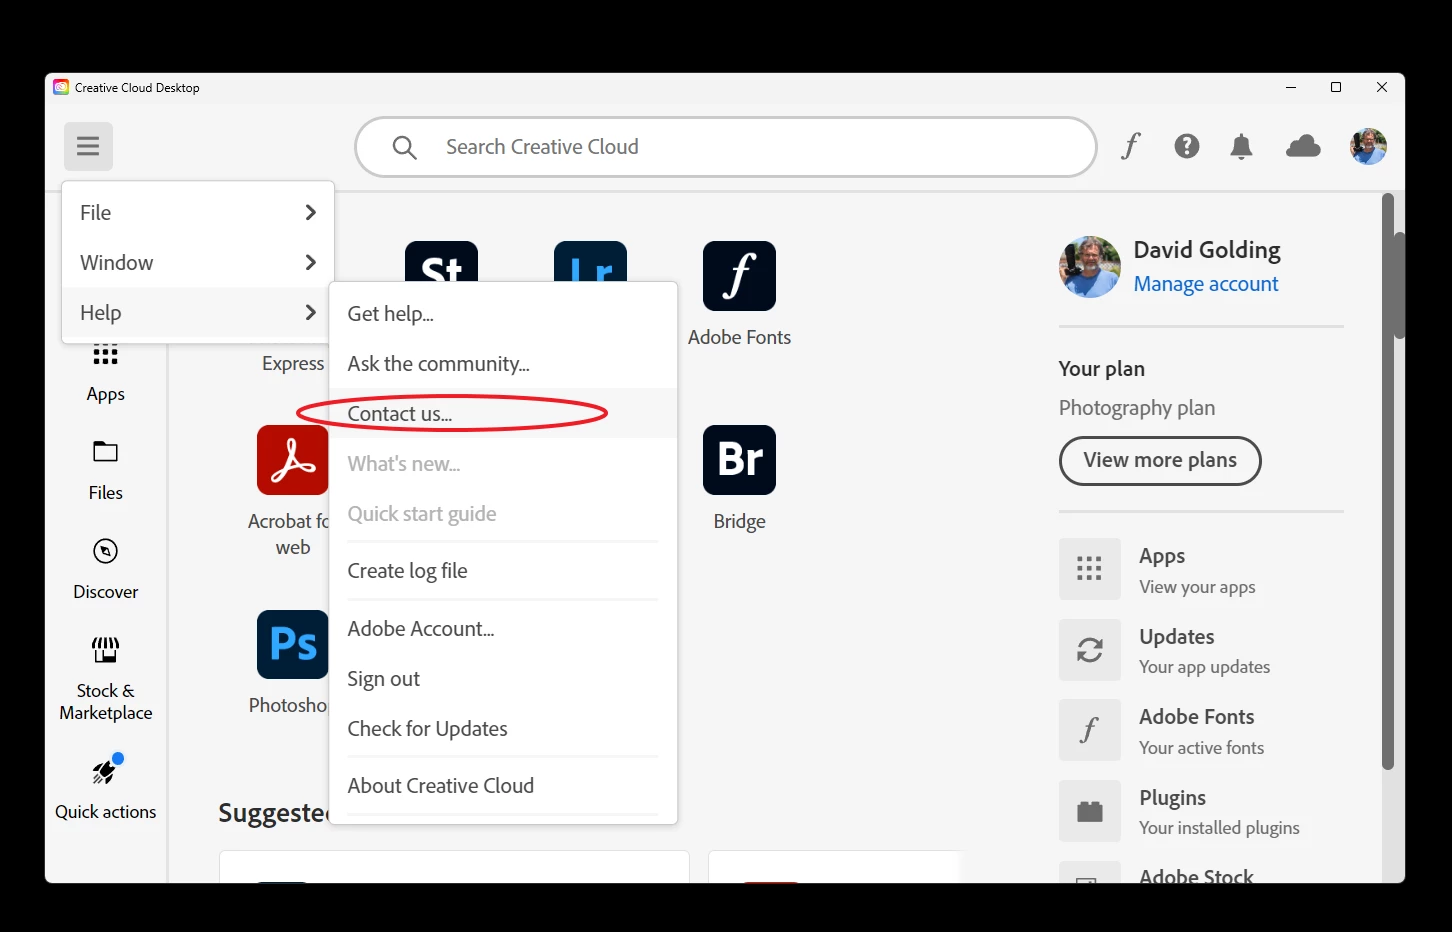Check the cloud sync status icon

pos(1303,147)
